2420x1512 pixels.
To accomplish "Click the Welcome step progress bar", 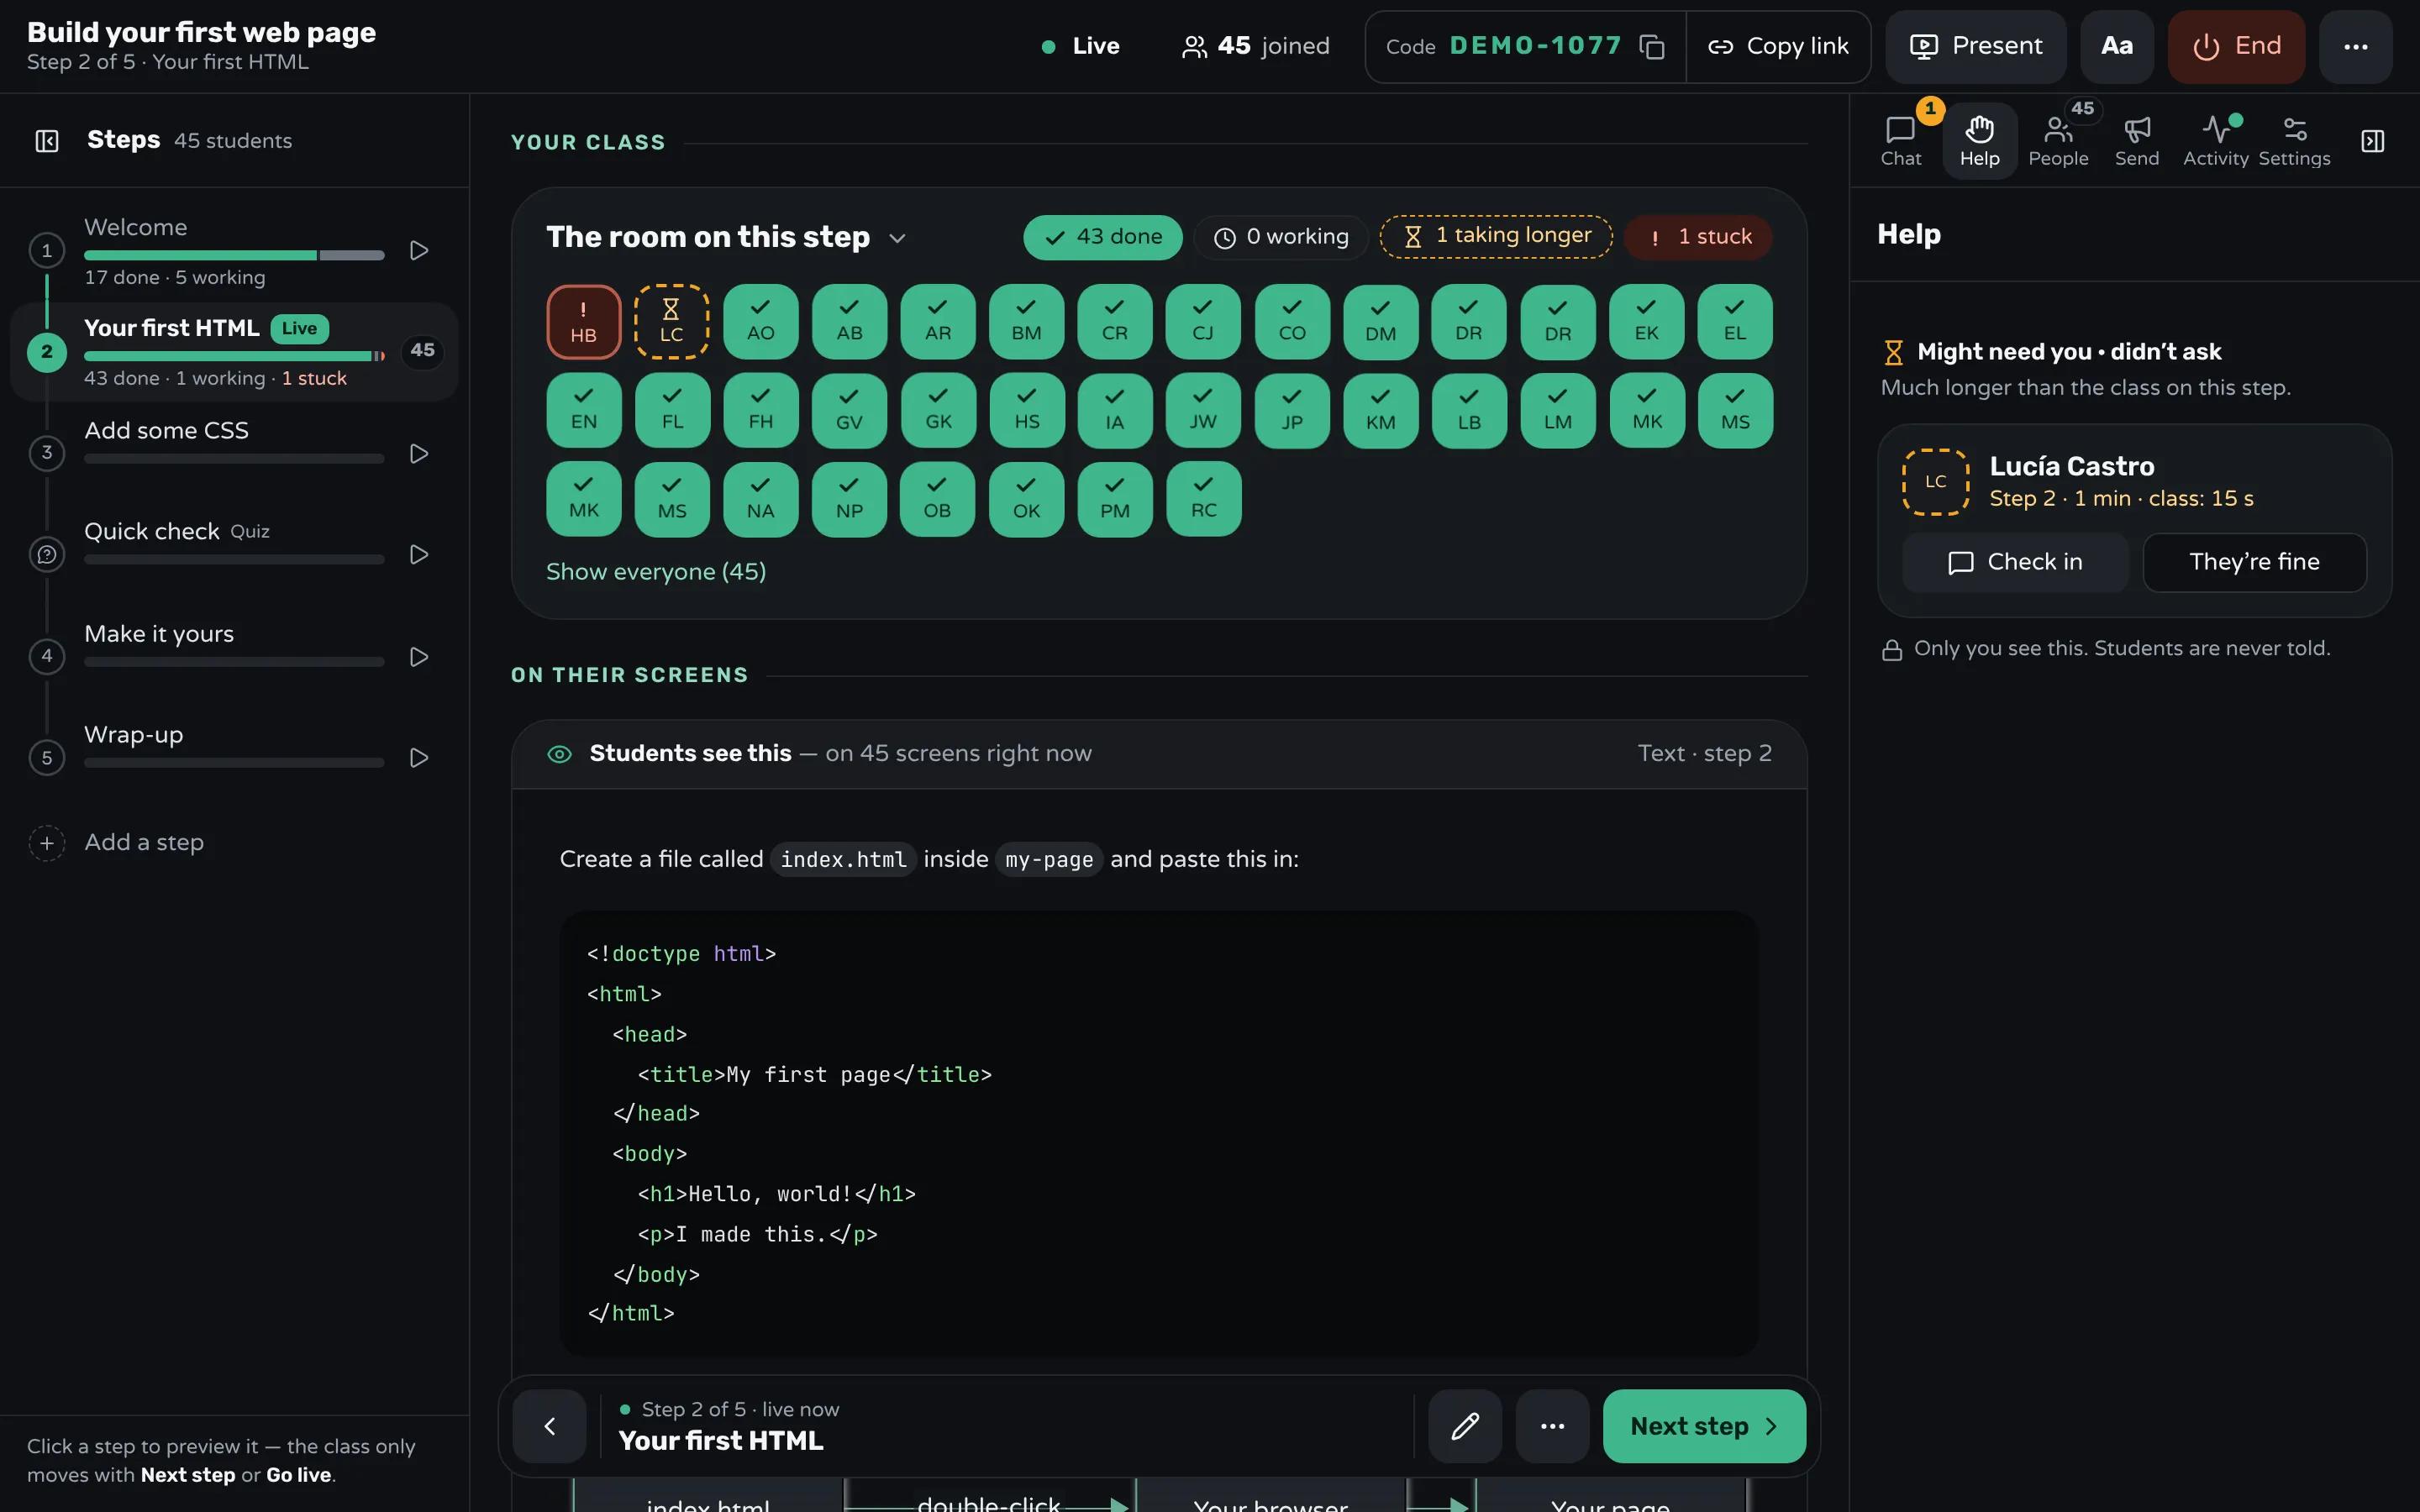I will tap(234, 256).
